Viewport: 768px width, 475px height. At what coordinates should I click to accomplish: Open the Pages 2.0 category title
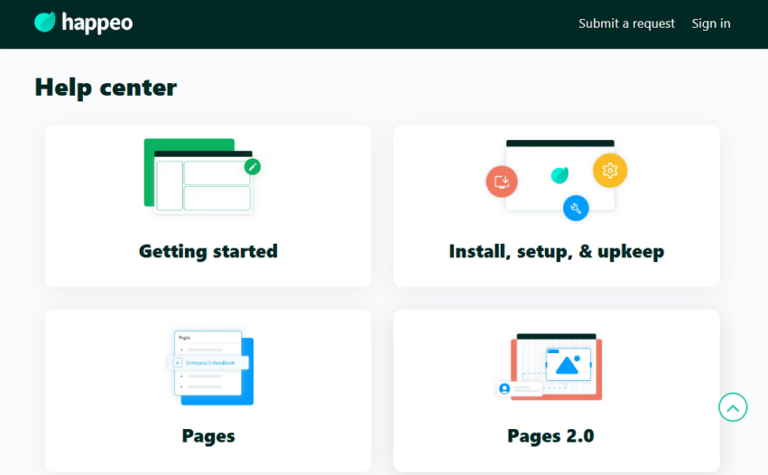point(551,436)
